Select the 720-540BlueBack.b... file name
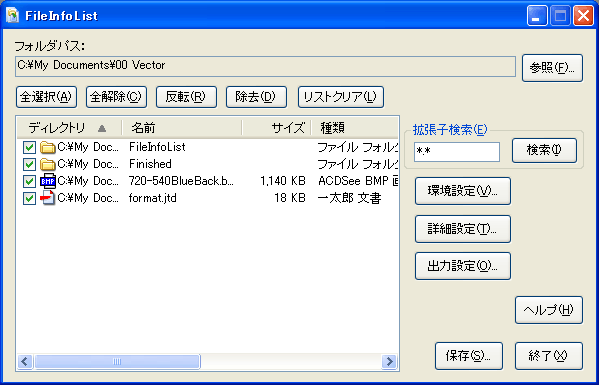This screenshot has height=385, width=599. pyautogui.click(x=181, y=181)
